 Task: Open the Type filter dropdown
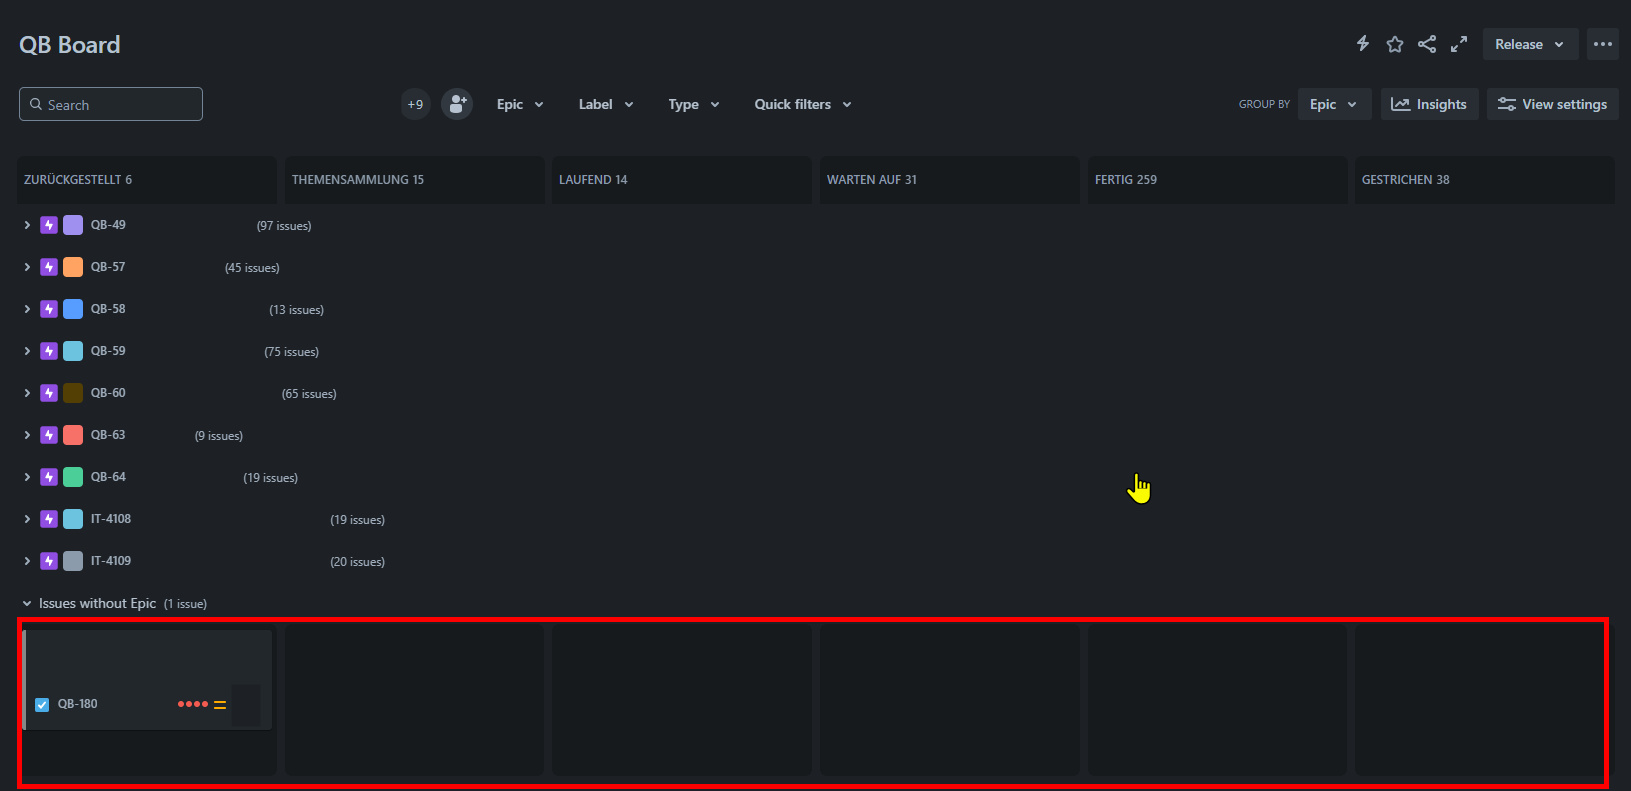(x=694, y=104)
